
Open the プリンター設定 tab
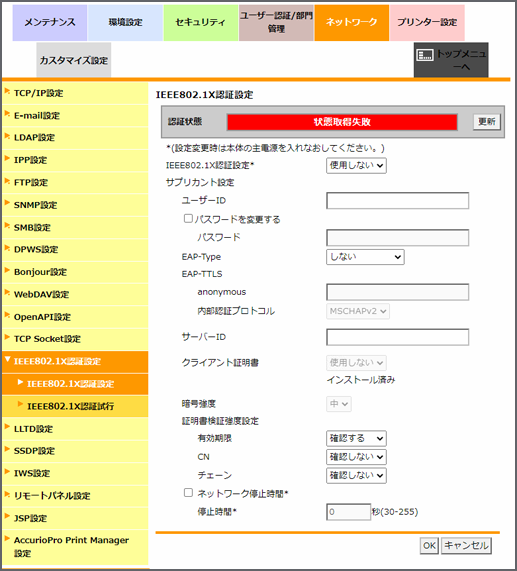(x=427, y=23)
